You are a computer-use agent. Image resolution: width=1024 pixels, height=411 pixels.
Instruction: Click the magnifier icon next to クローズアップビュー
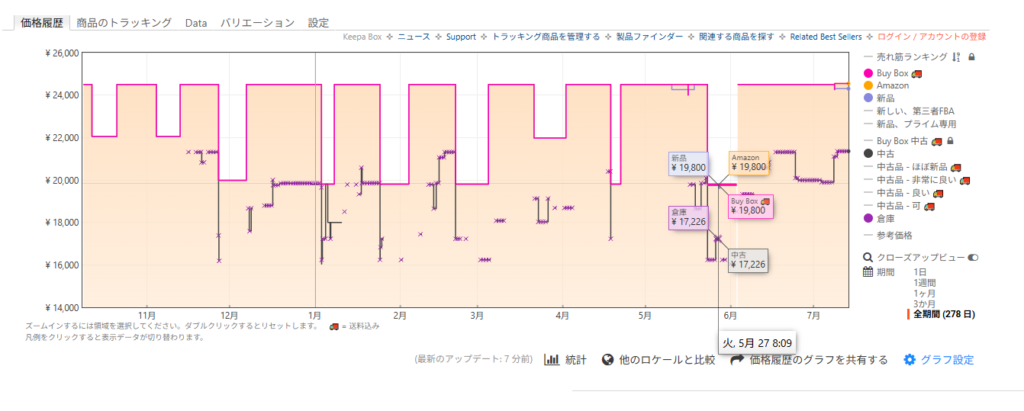click(867, 257)
